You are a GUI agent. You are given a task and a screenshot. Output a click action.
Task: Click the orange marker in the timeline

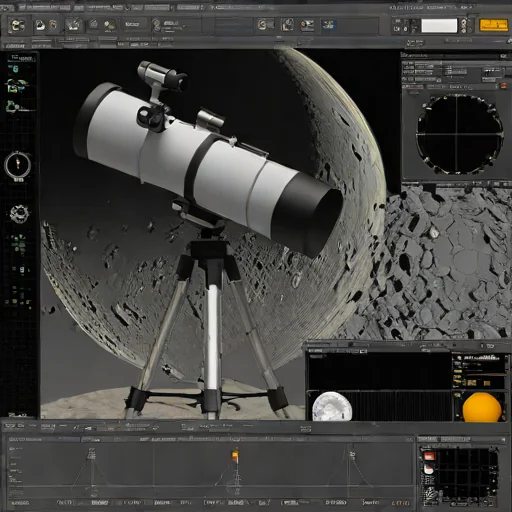[x=235, y=456]
